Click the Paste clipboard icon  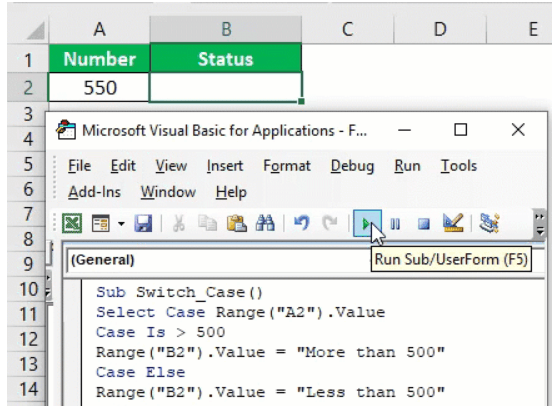pos(236,223)
